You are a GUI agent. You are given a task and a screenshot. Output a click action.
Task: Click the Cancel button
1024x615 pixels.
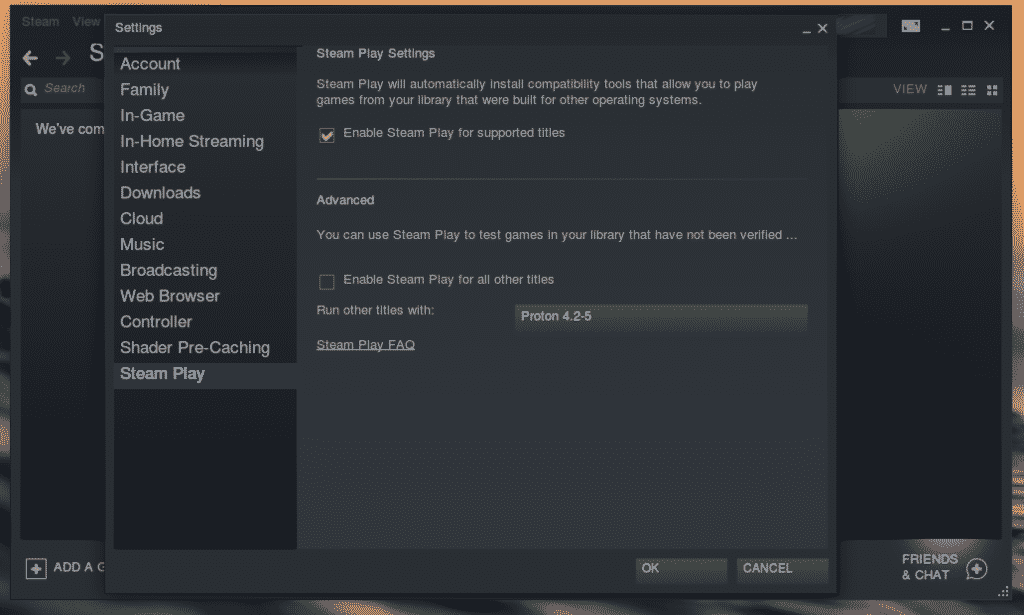click(x=782, y=569)
